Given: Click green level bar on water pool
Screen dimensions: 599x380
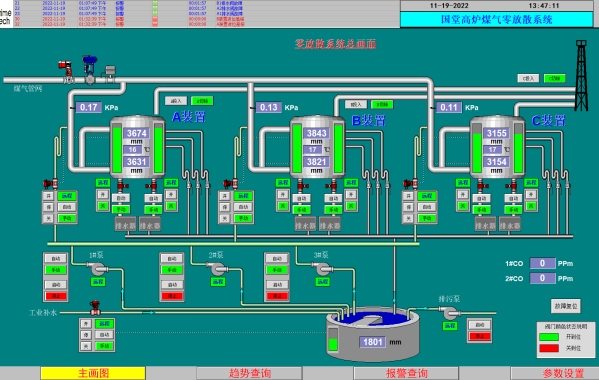Looking at the screenshot, I should [333, 340].
